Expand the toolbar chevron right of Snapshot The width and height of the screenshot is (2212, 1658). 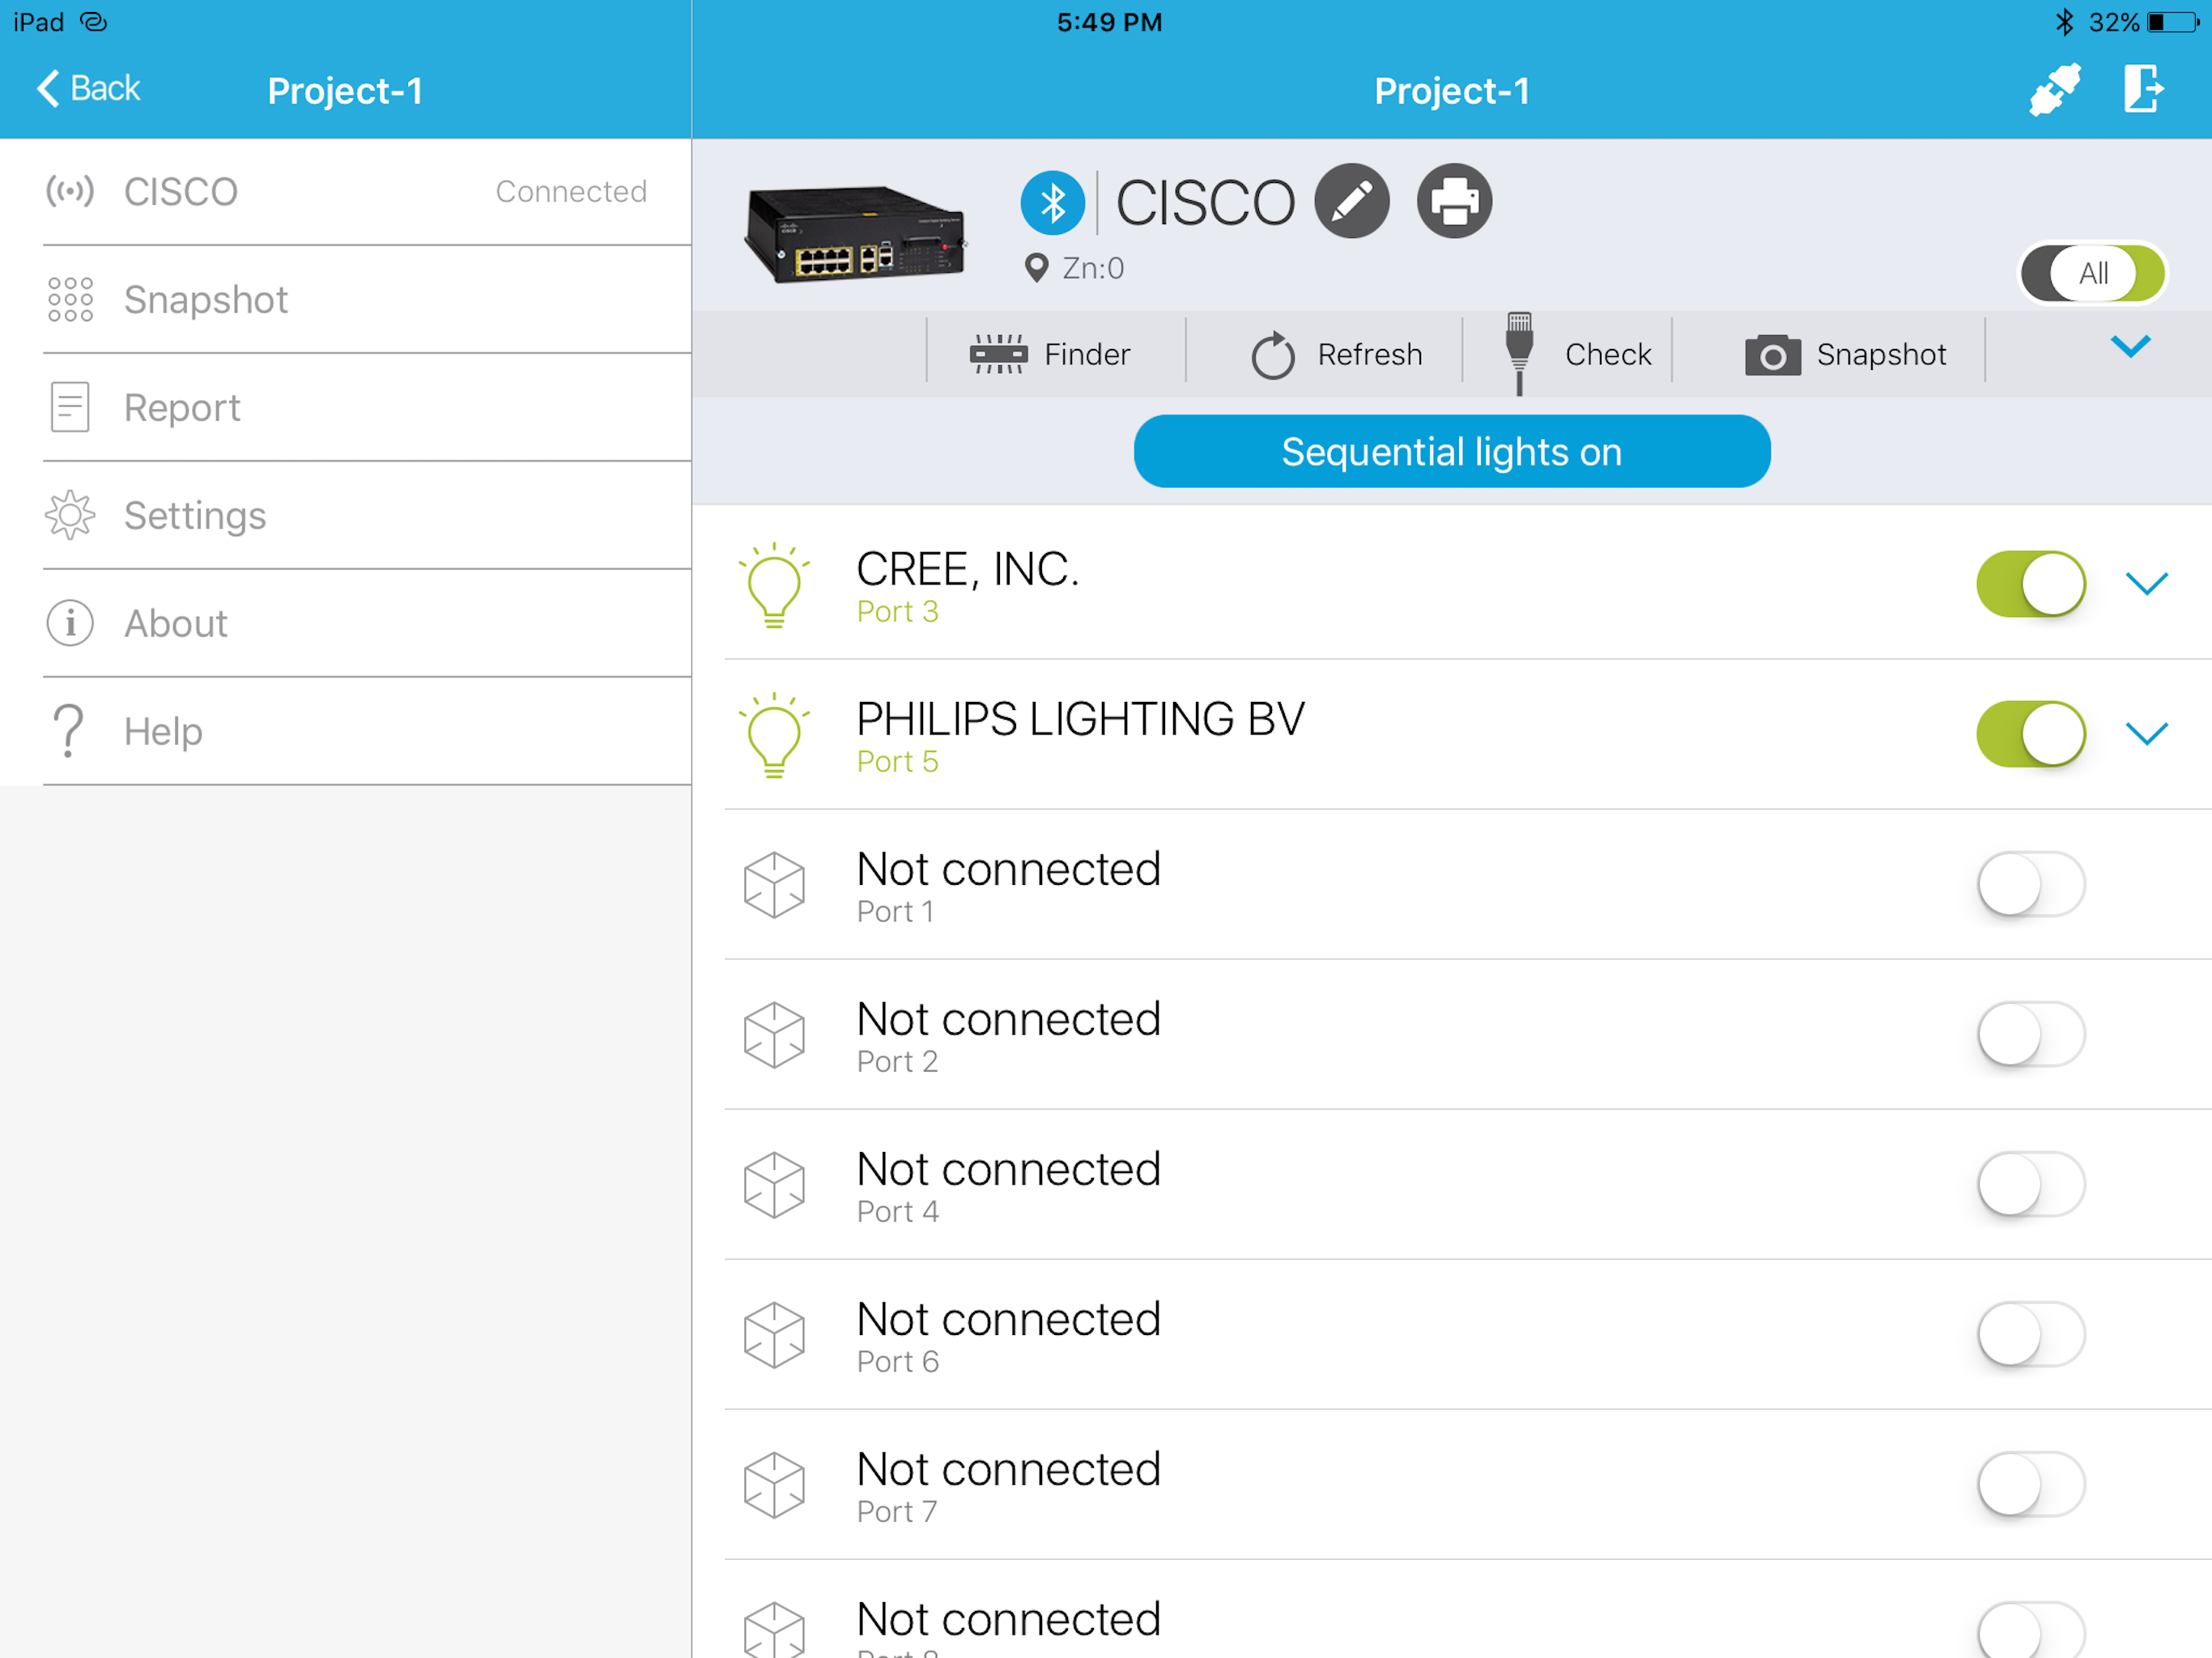point(2130,347)
